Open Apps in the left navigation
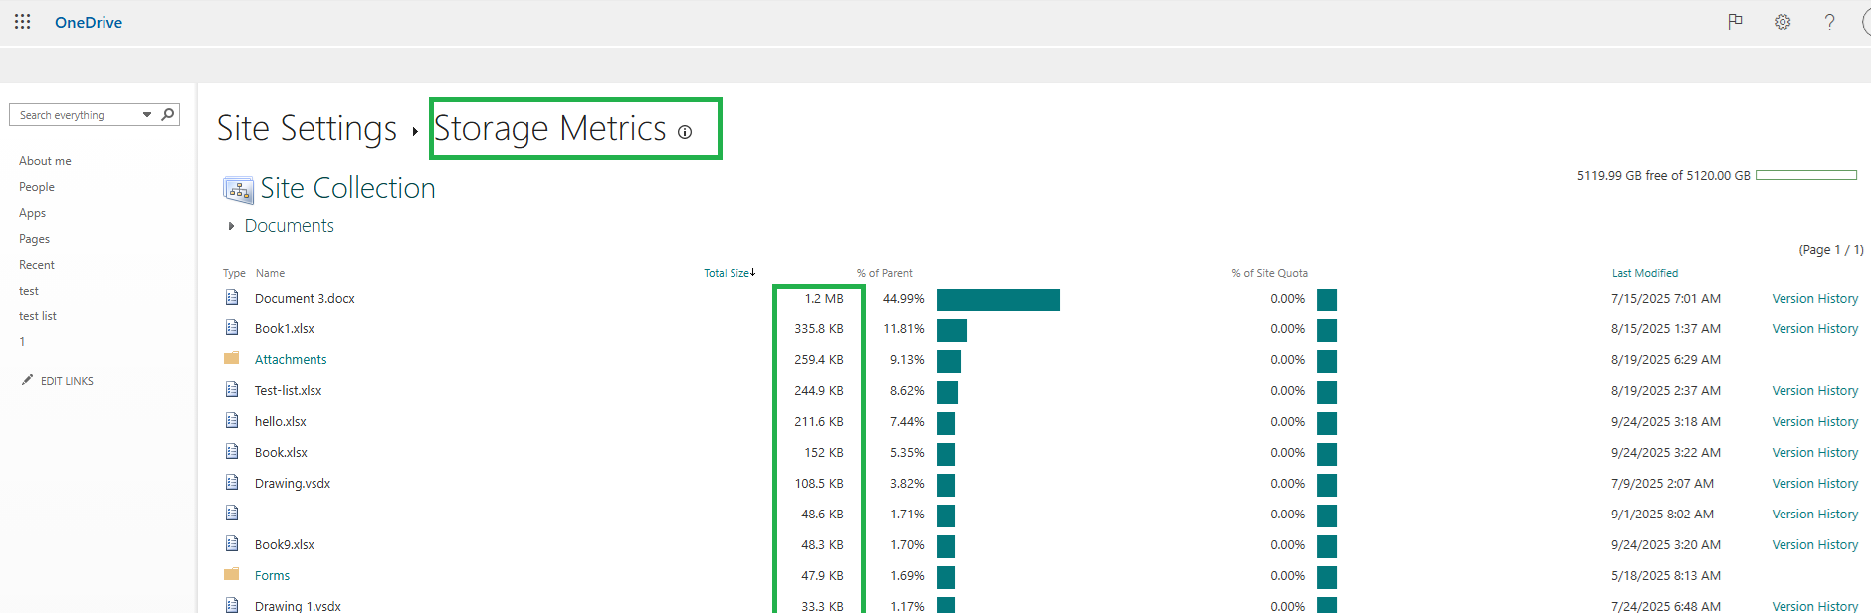Image resolution: width=1871 pixels, height=613 pixels. tap(32, 213)
